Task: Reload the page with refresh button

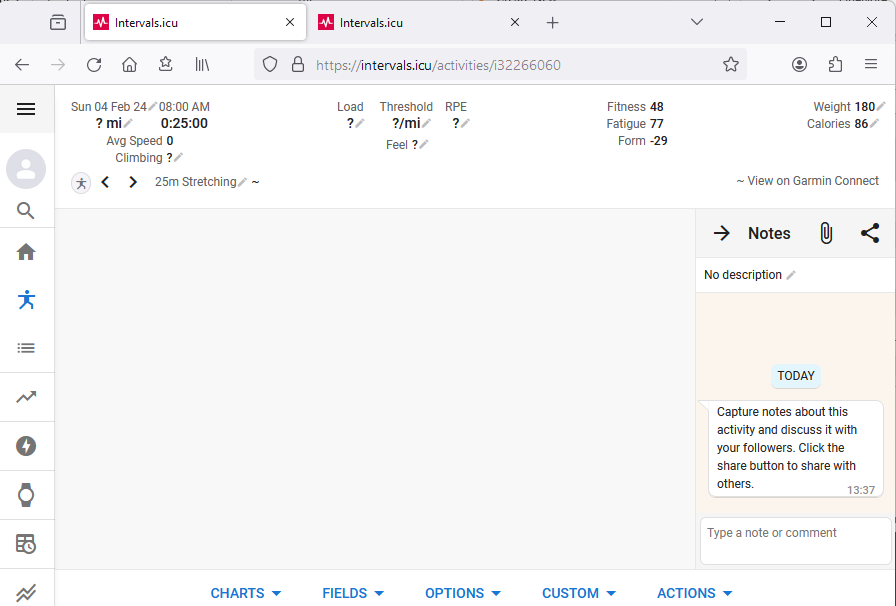Action: [x=94, y=65]
